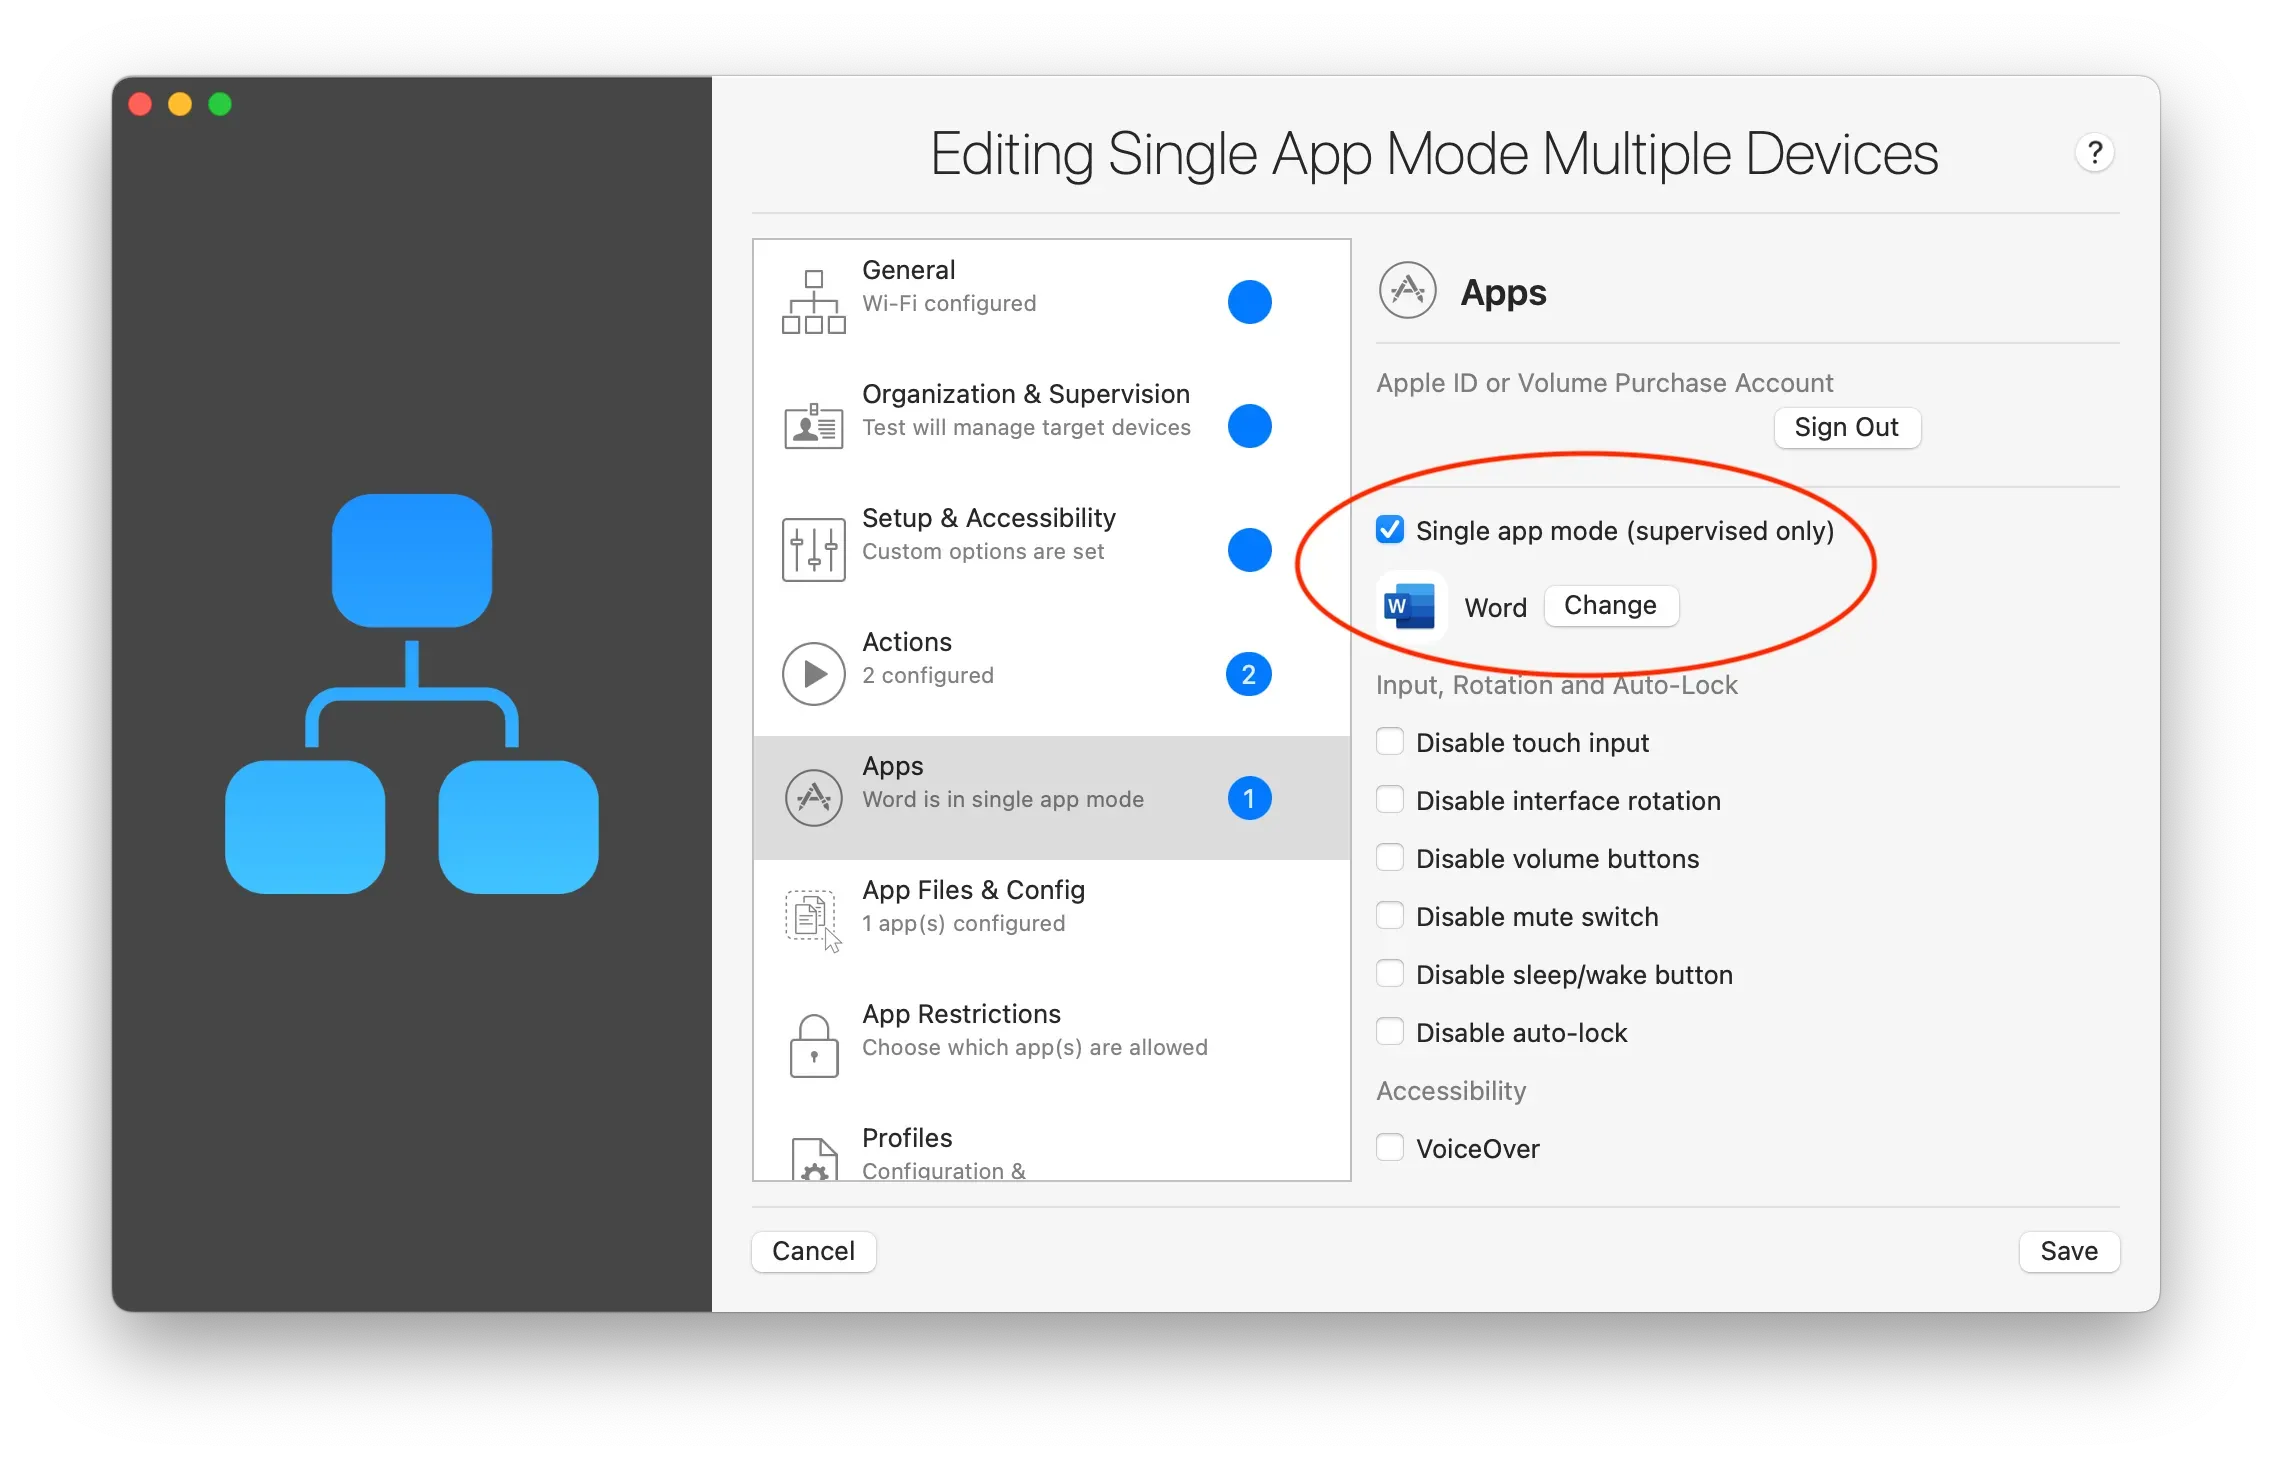This screenshot has width=2272, height=1460.
Task: Click Save to store the blueprint
Action: click(2068, 1251)
